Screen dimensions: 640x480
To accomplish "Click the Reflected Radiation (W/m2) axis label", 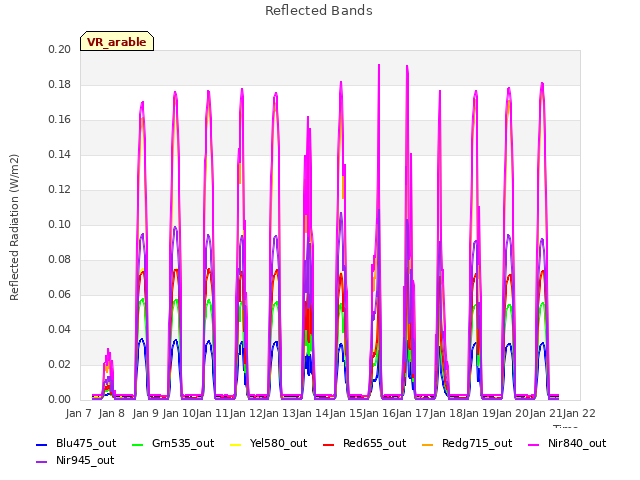I will pos(14,227).
